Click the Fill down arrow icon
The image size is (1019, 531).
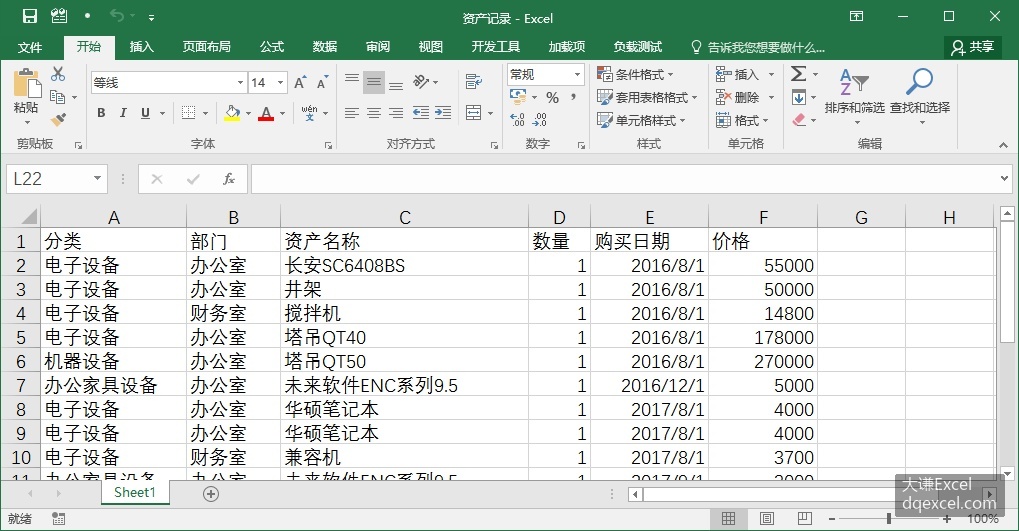799,97
